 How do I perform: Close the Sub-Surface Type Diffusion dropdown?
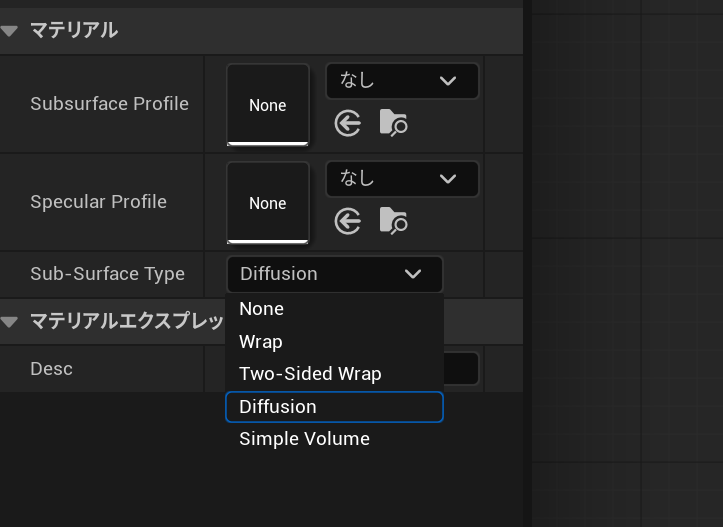[334, 274]
